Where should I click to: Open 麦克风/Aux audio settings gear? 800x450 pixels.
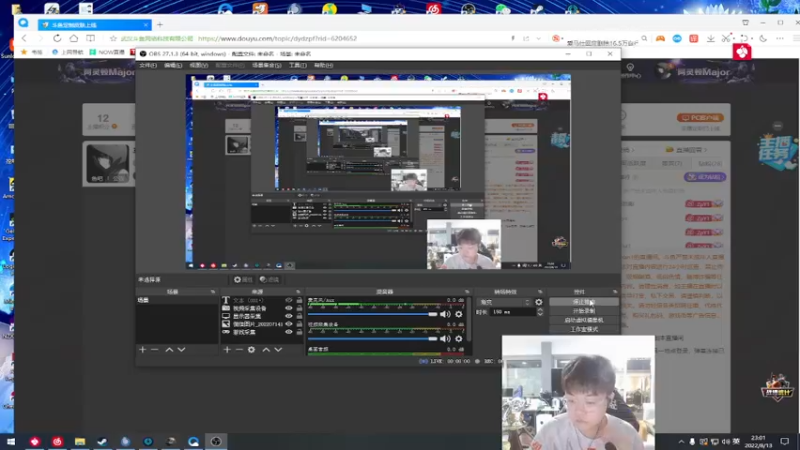point(459,314)
